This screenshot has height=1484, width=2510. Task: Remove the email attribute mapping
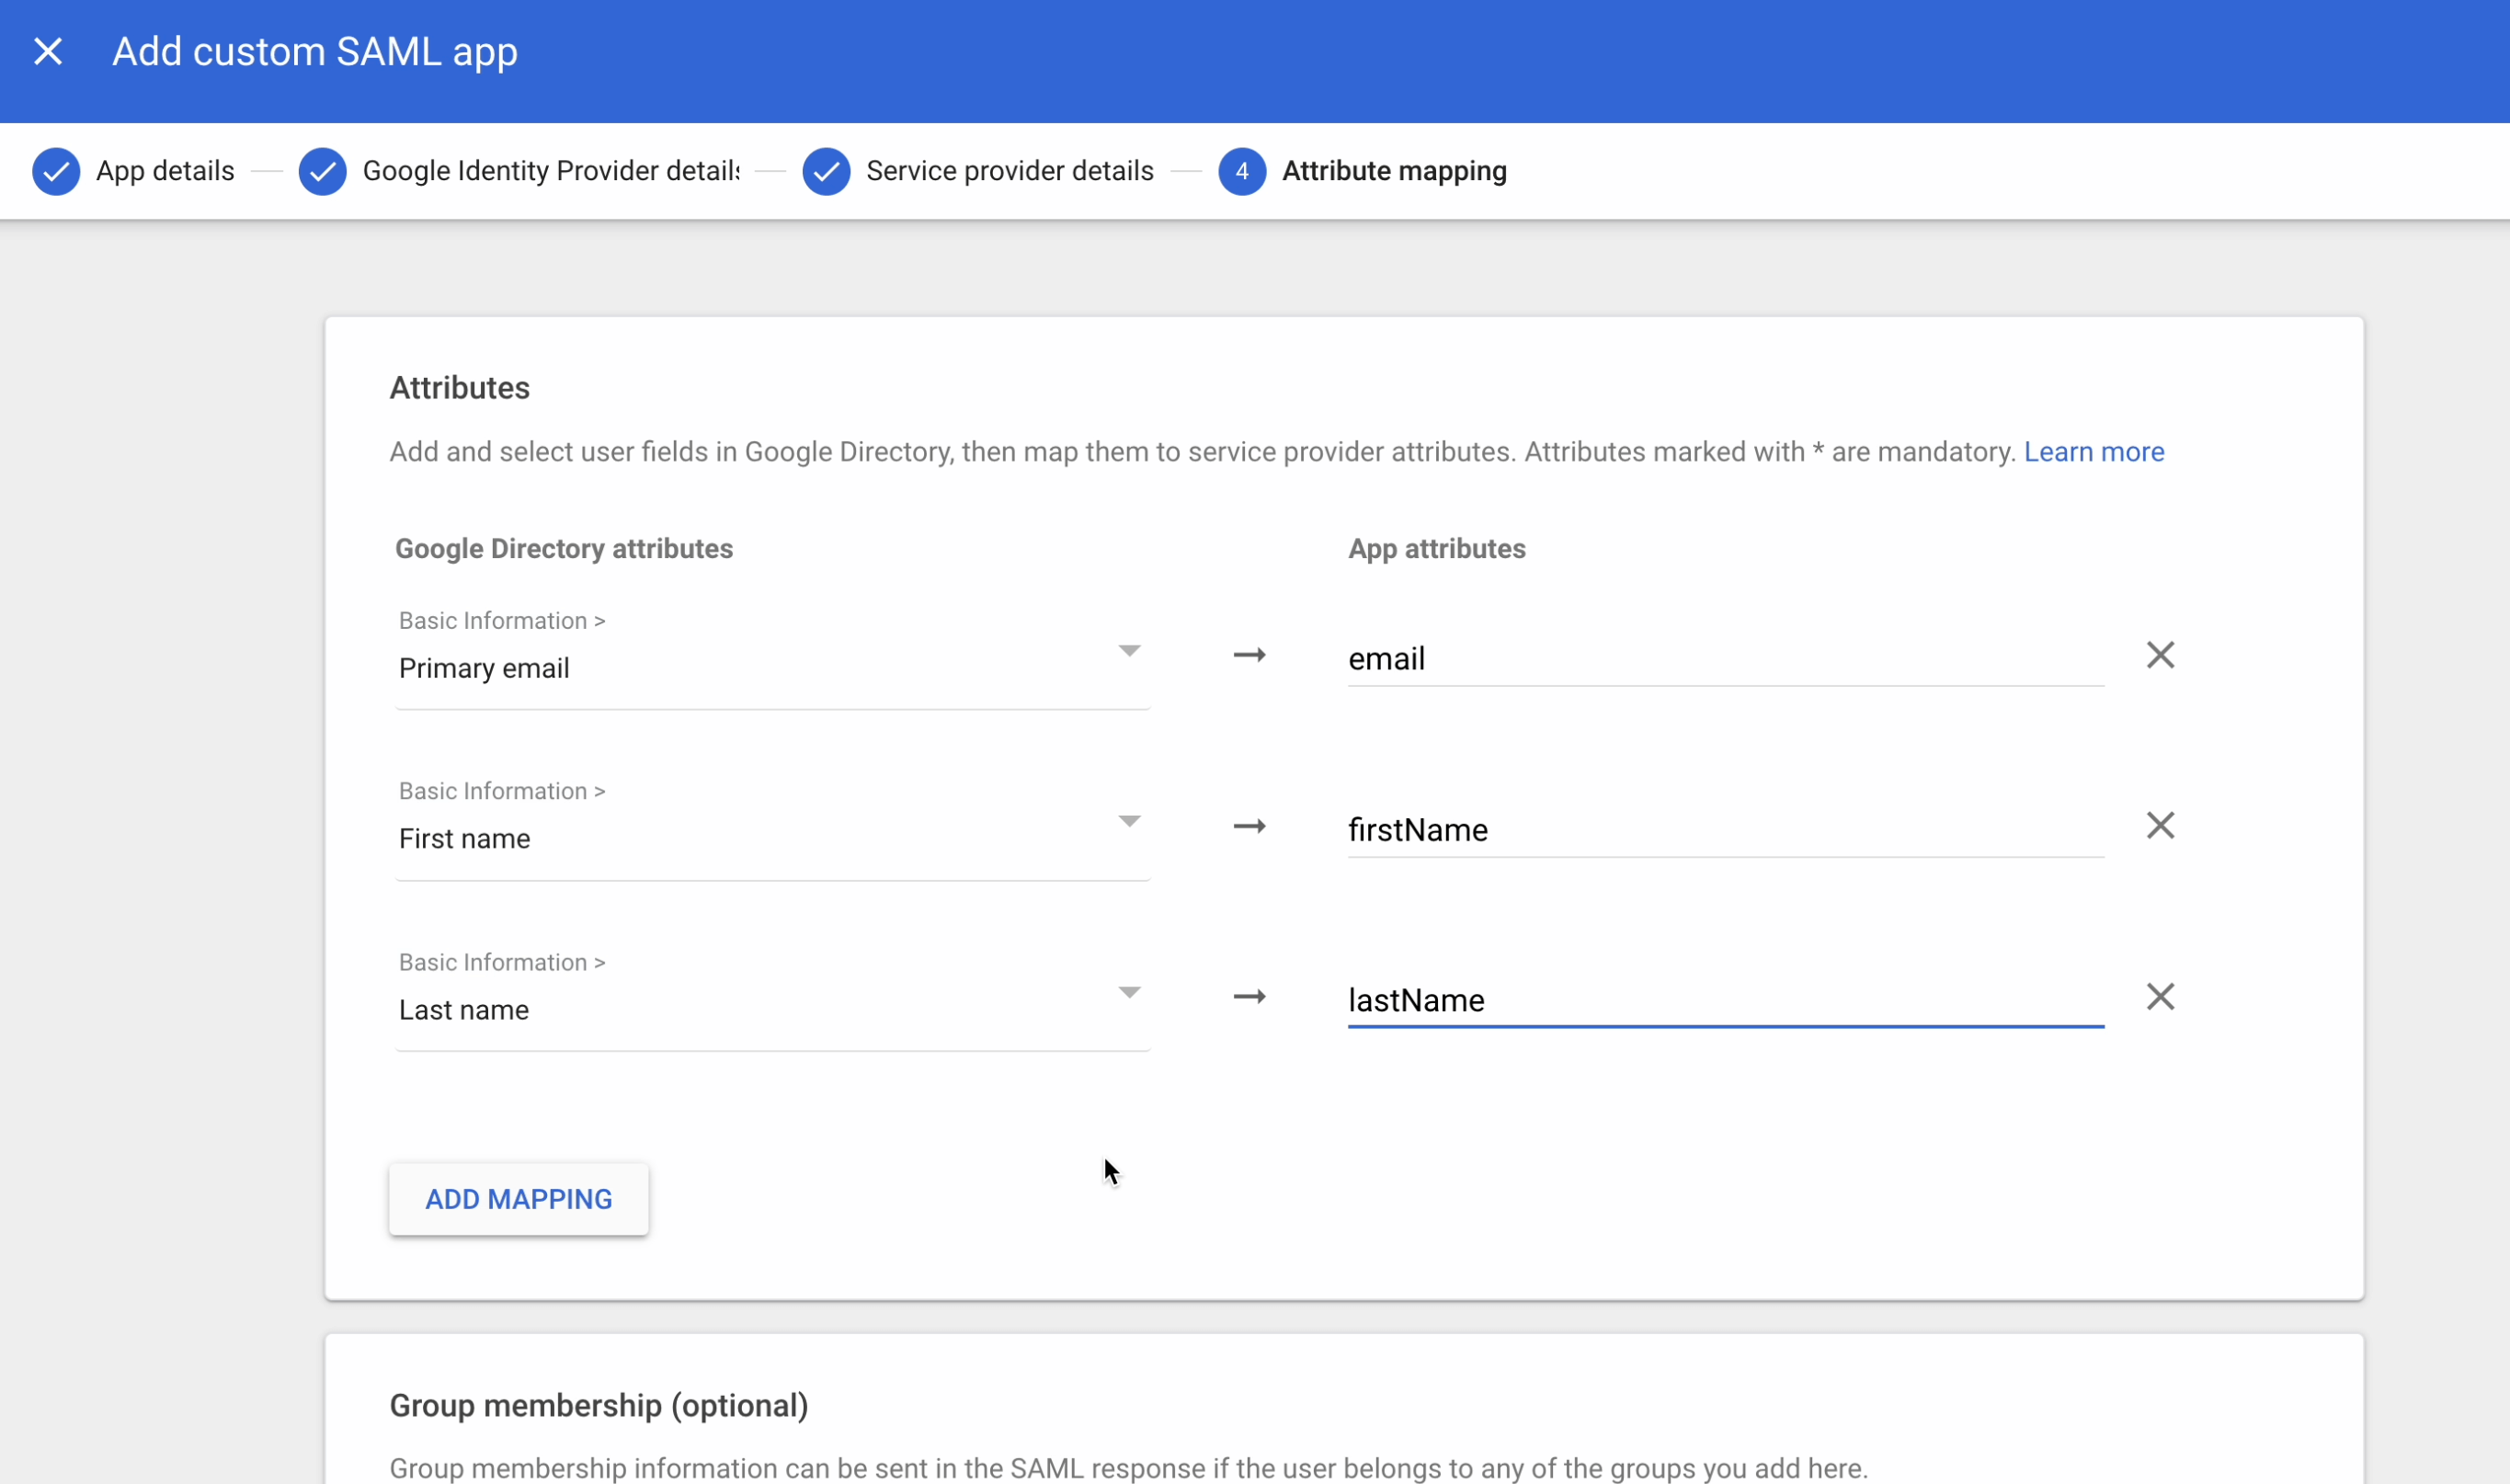[x=2160, y=654]
